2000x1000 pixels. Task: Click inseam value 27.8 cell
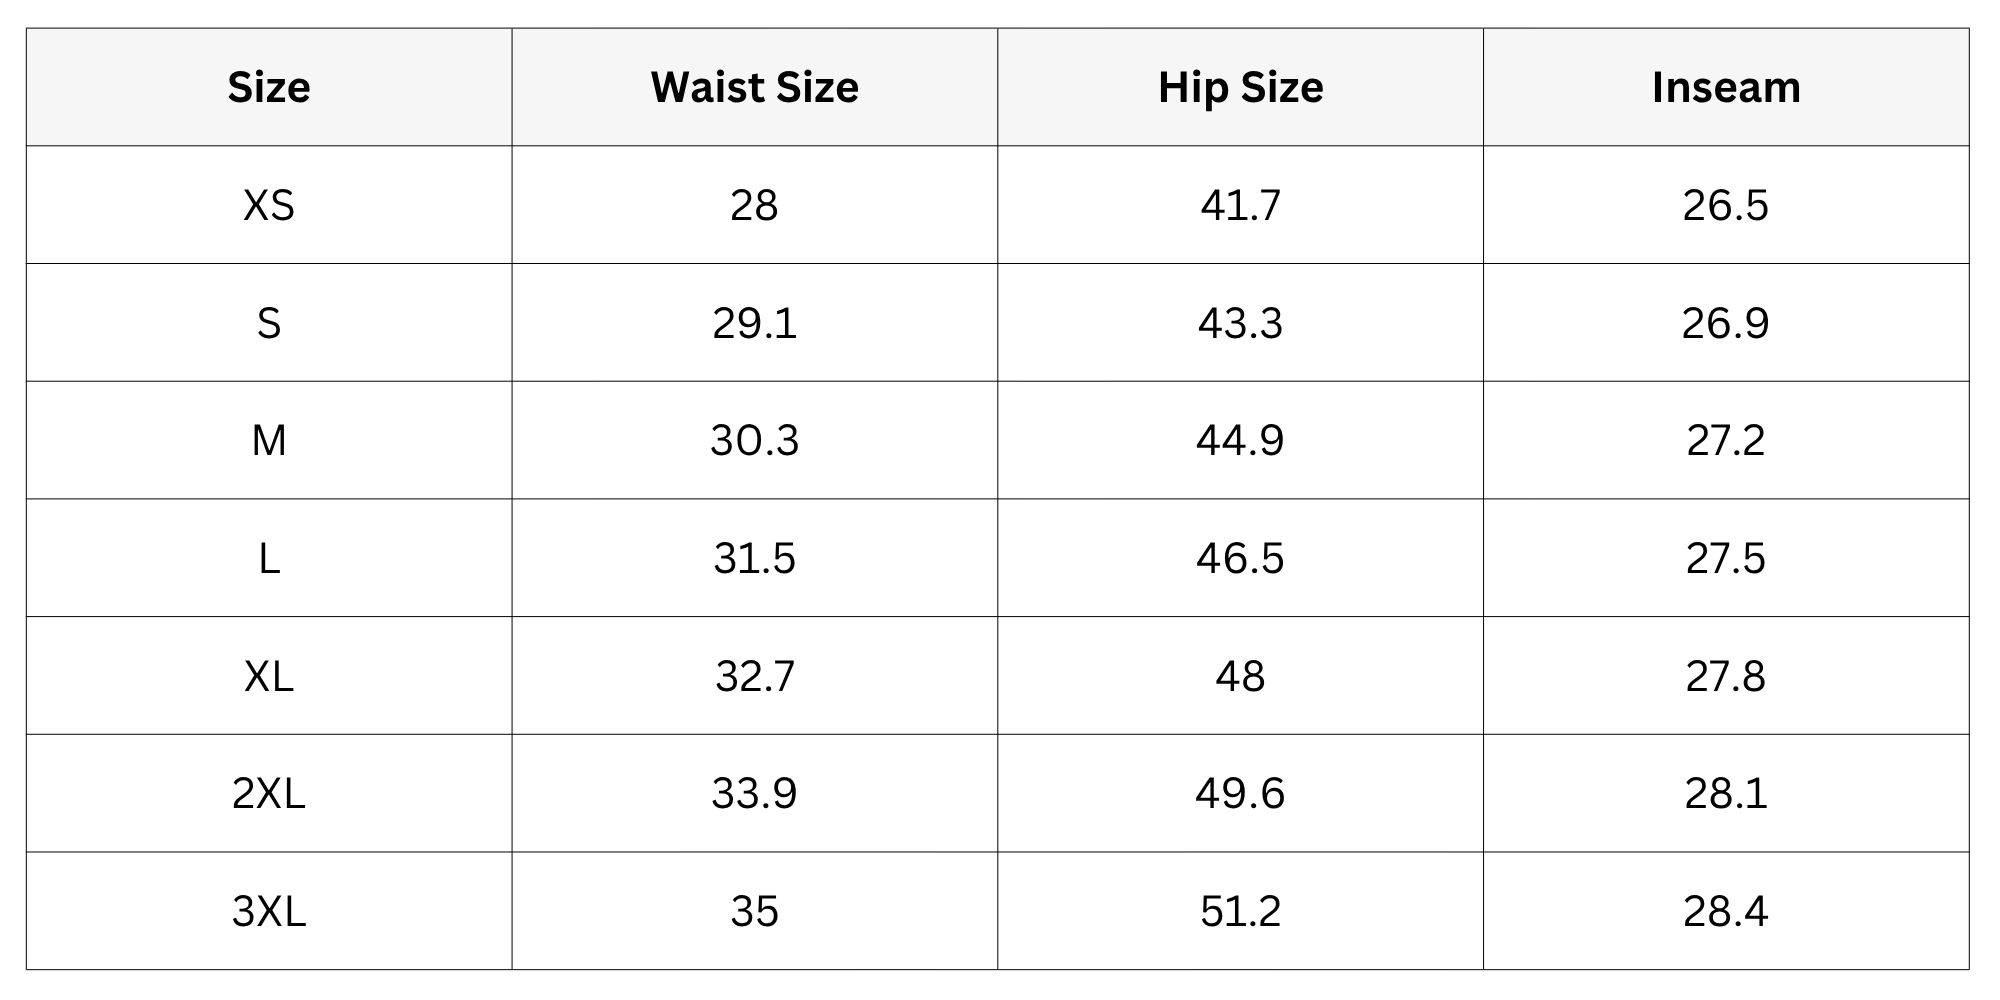(1726, 676)
